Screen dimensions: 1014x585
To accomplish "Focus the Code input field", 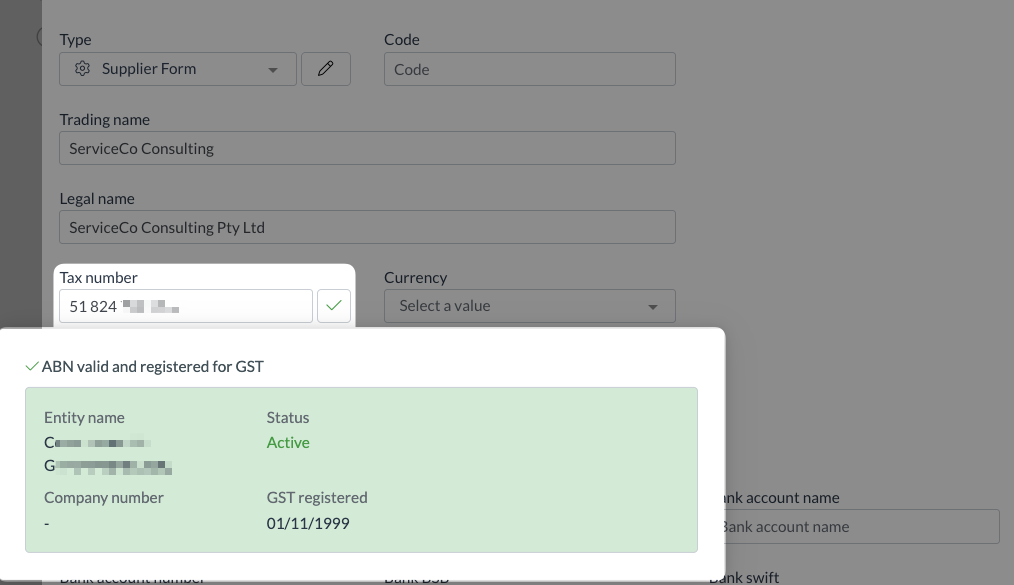I will (529, 69).
